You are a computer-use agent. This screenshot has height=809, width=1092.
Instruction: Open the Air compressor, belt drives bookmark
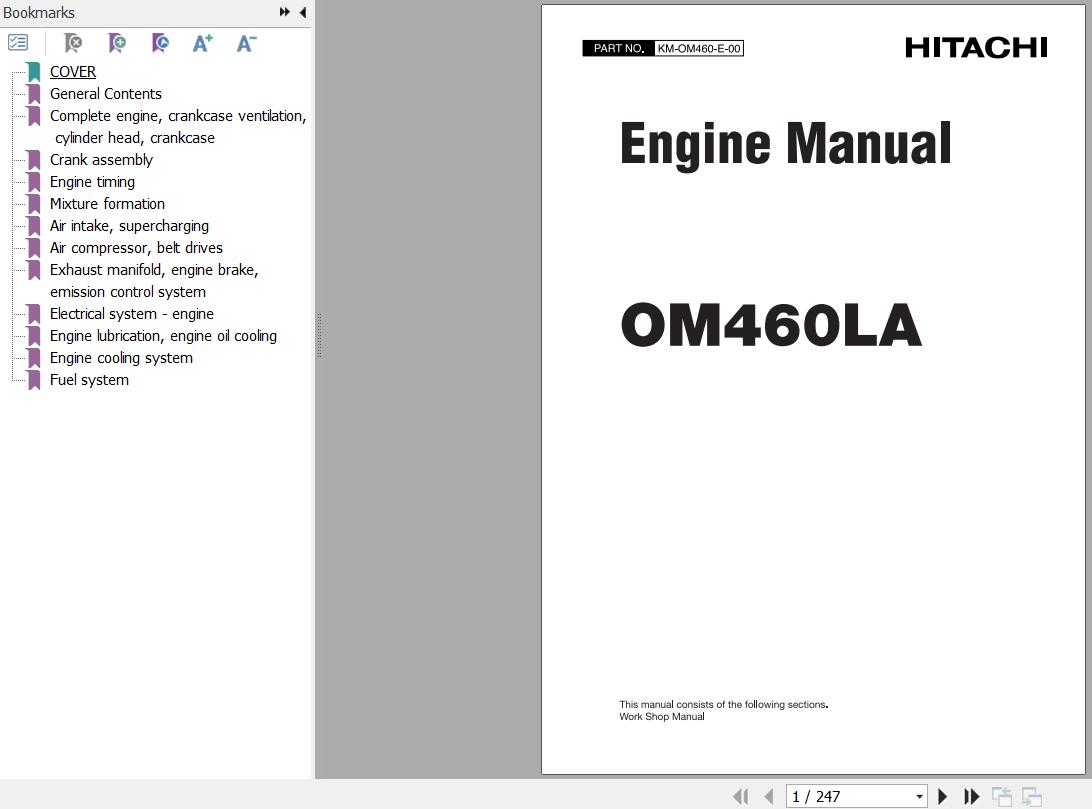point(136,248)
